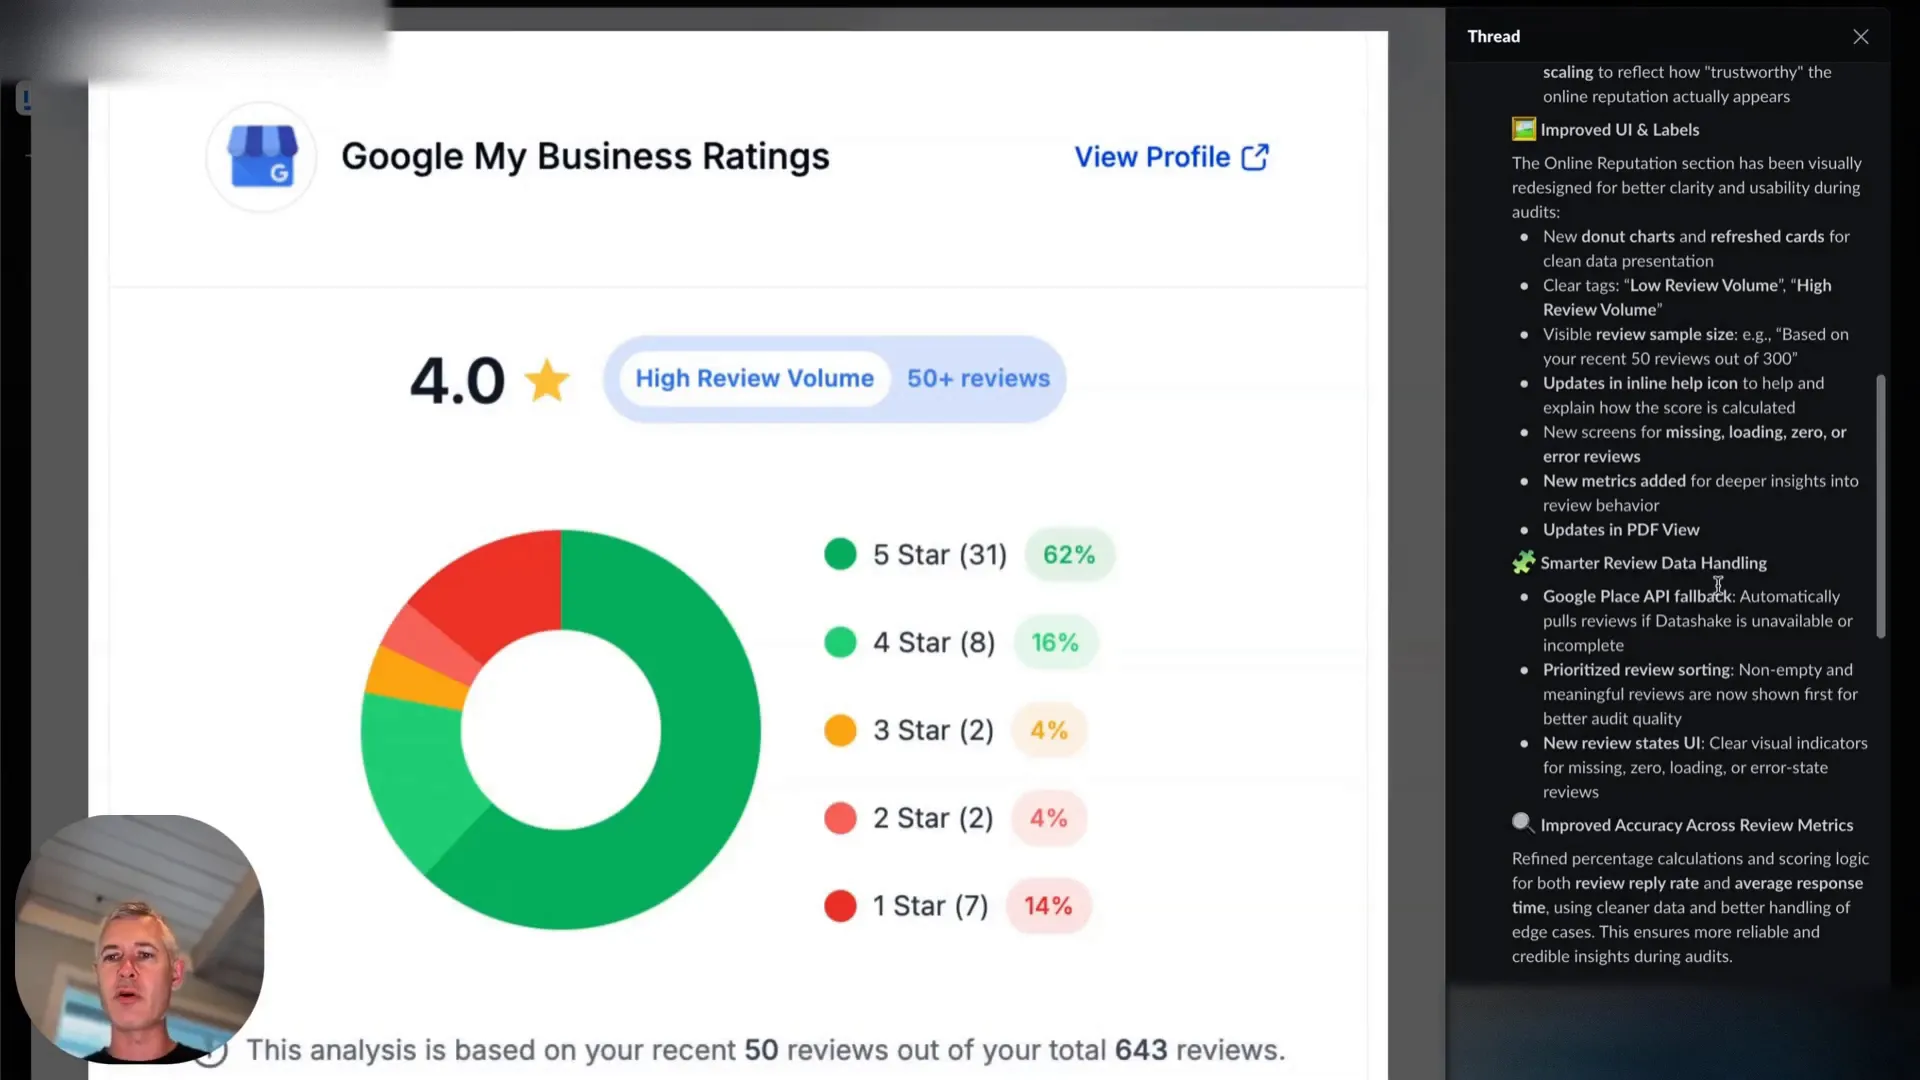Click the Google Place API fallback text
Viewport: 1920px width, 1080px height.
1637,596
